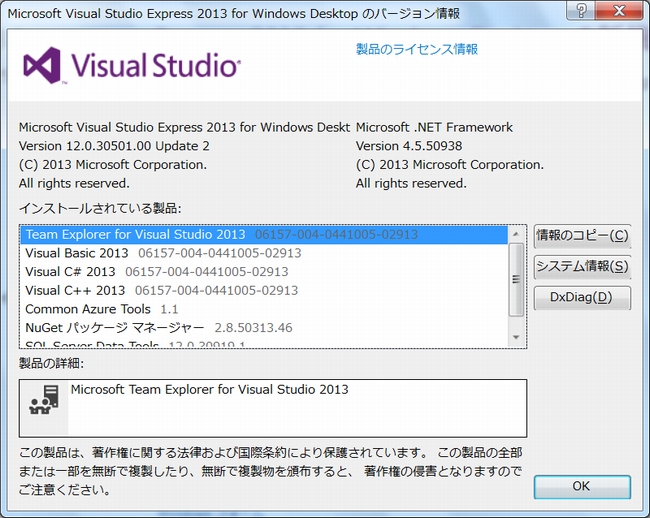
Task: Click the インストールされている製品 label
Action: tap(100, 208)
